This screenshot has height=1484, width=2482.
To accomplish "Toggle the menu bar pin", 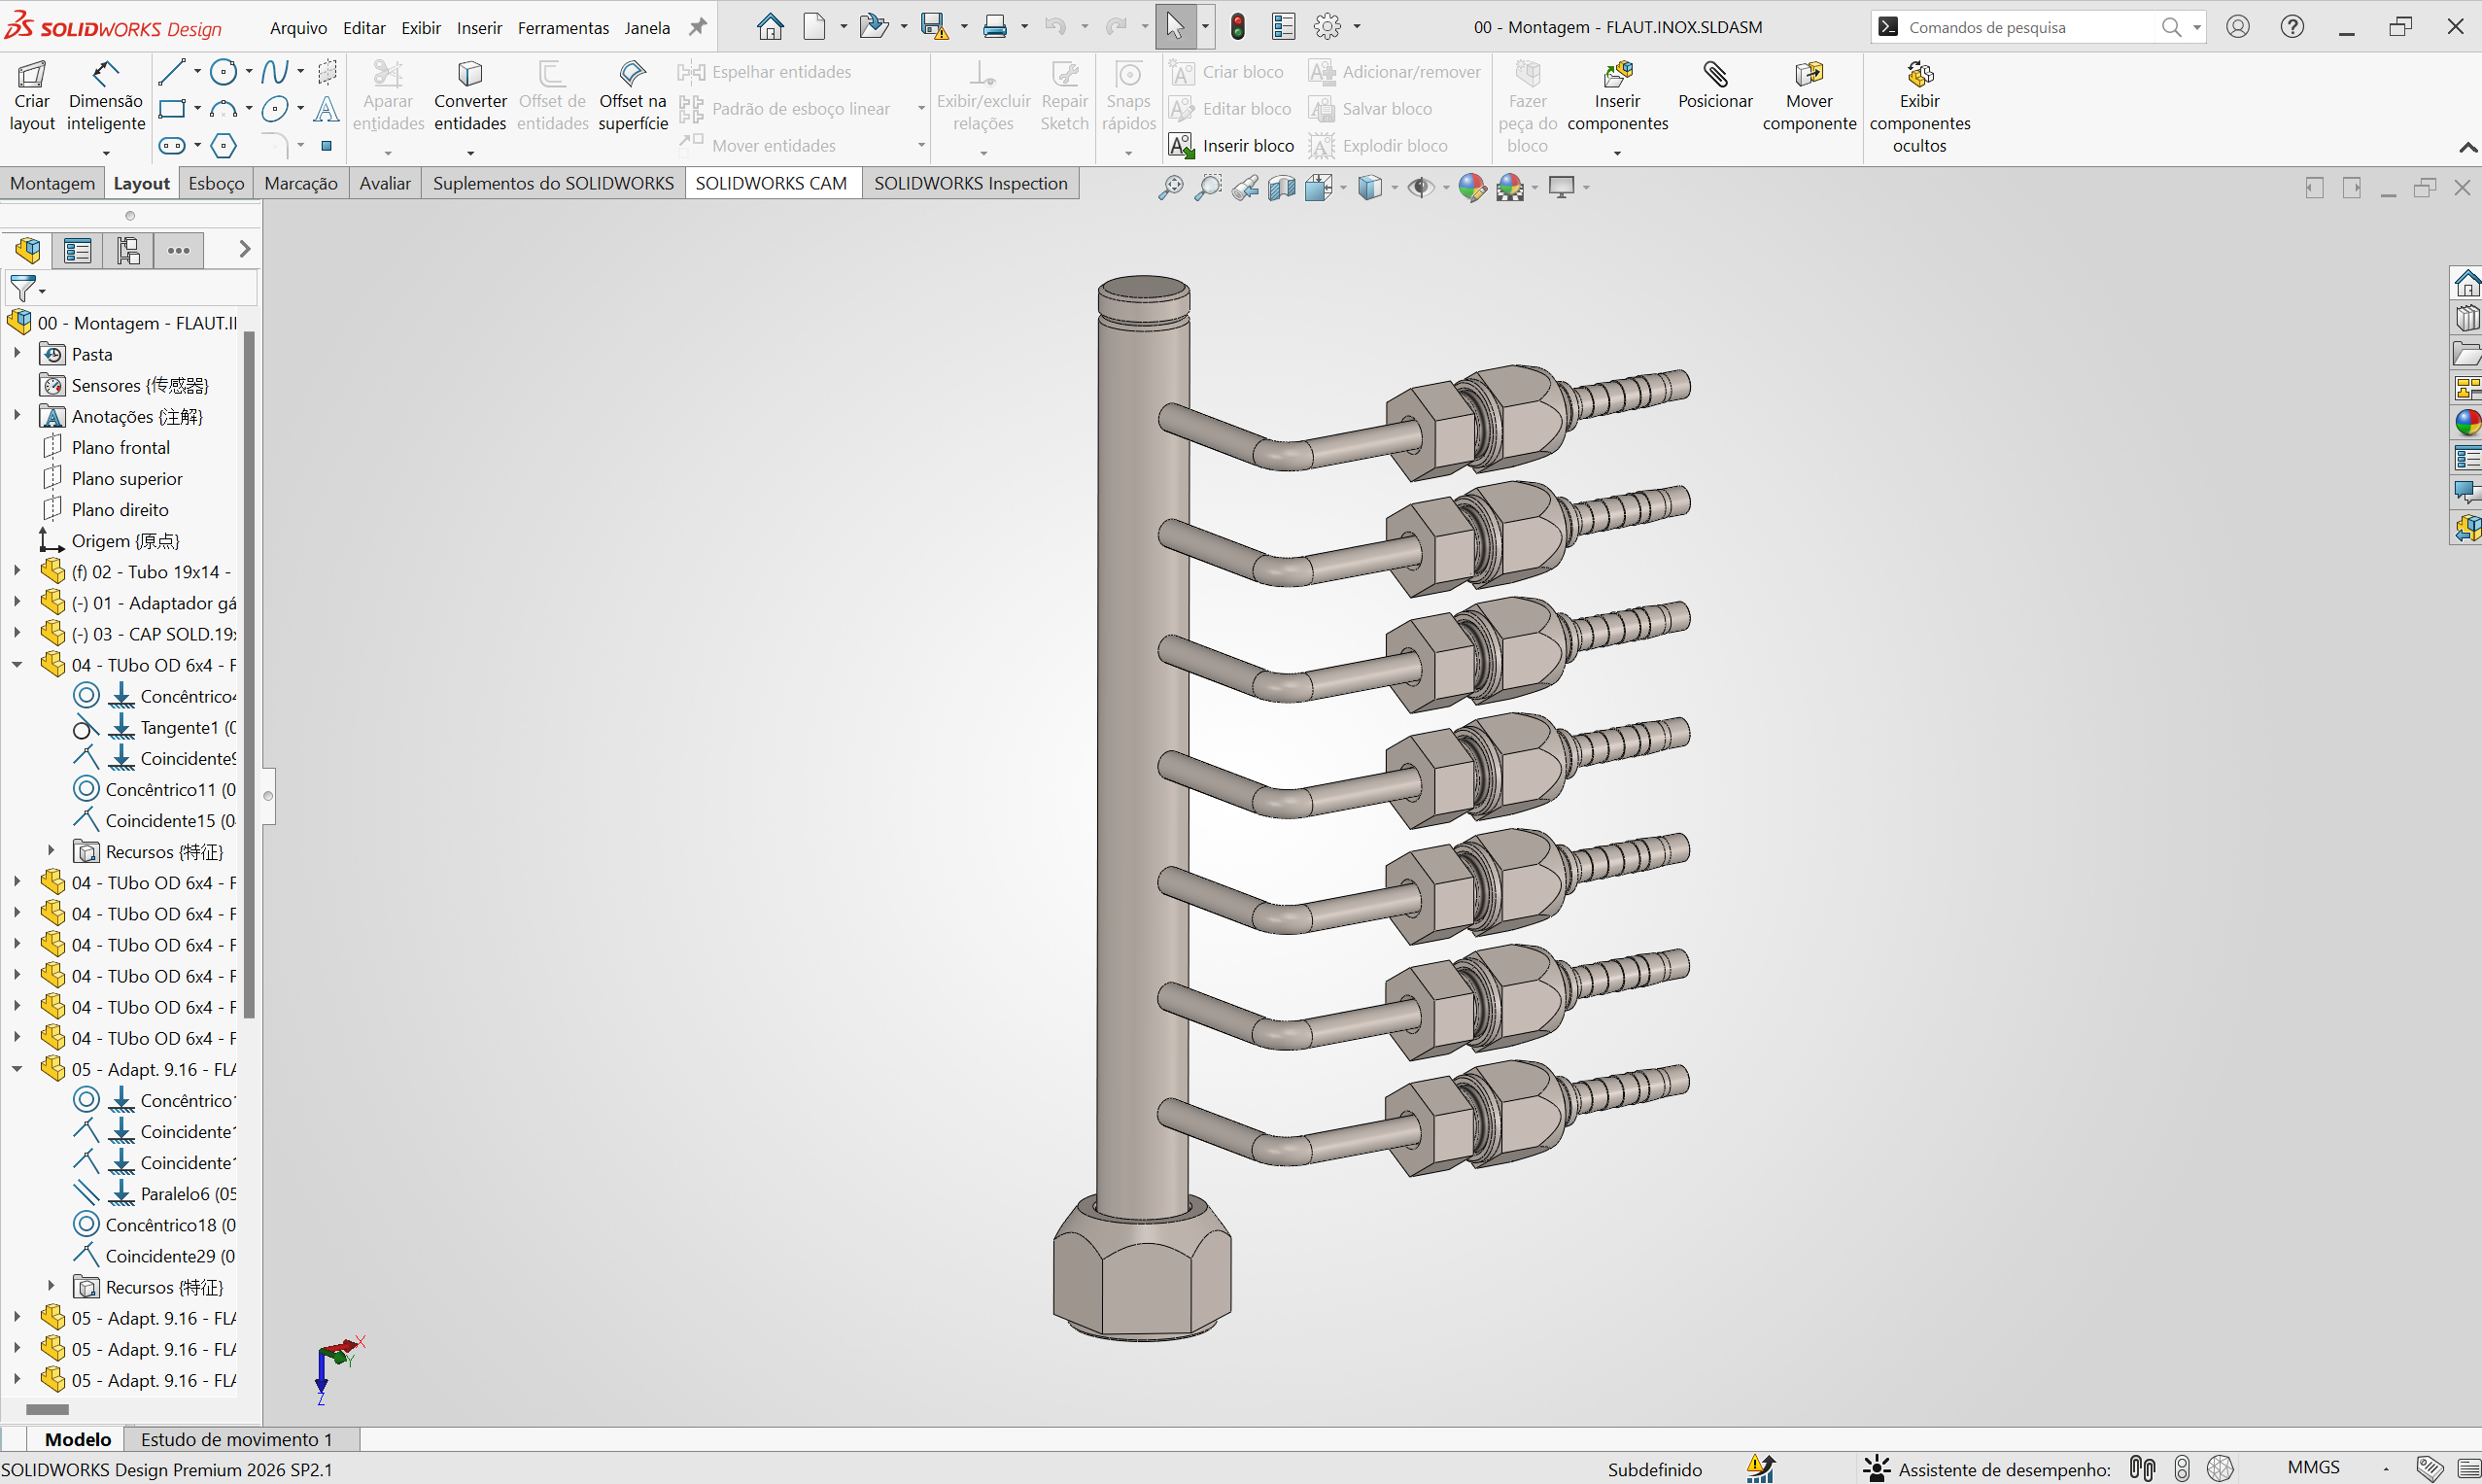I will click(698, 27).
